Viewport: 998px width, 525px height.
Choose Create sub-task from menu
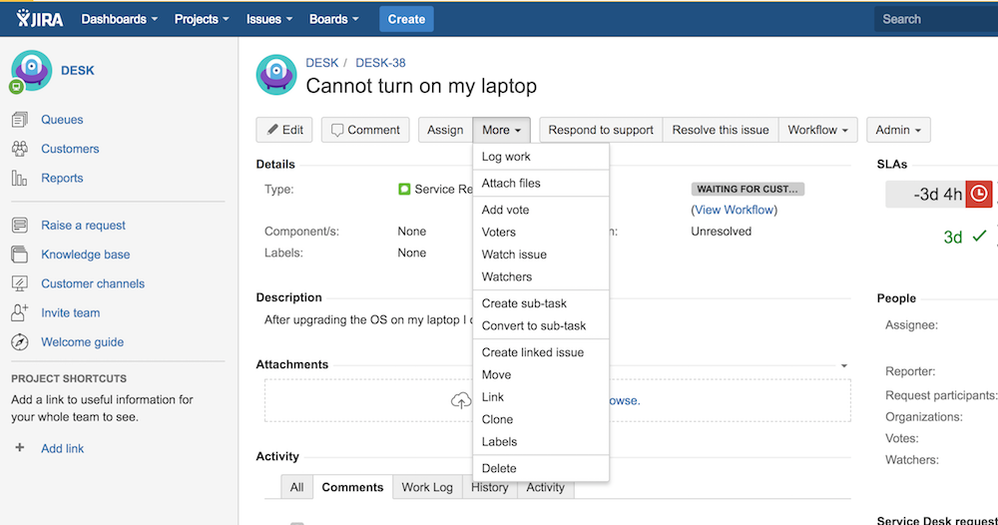(x=541, y=304)
